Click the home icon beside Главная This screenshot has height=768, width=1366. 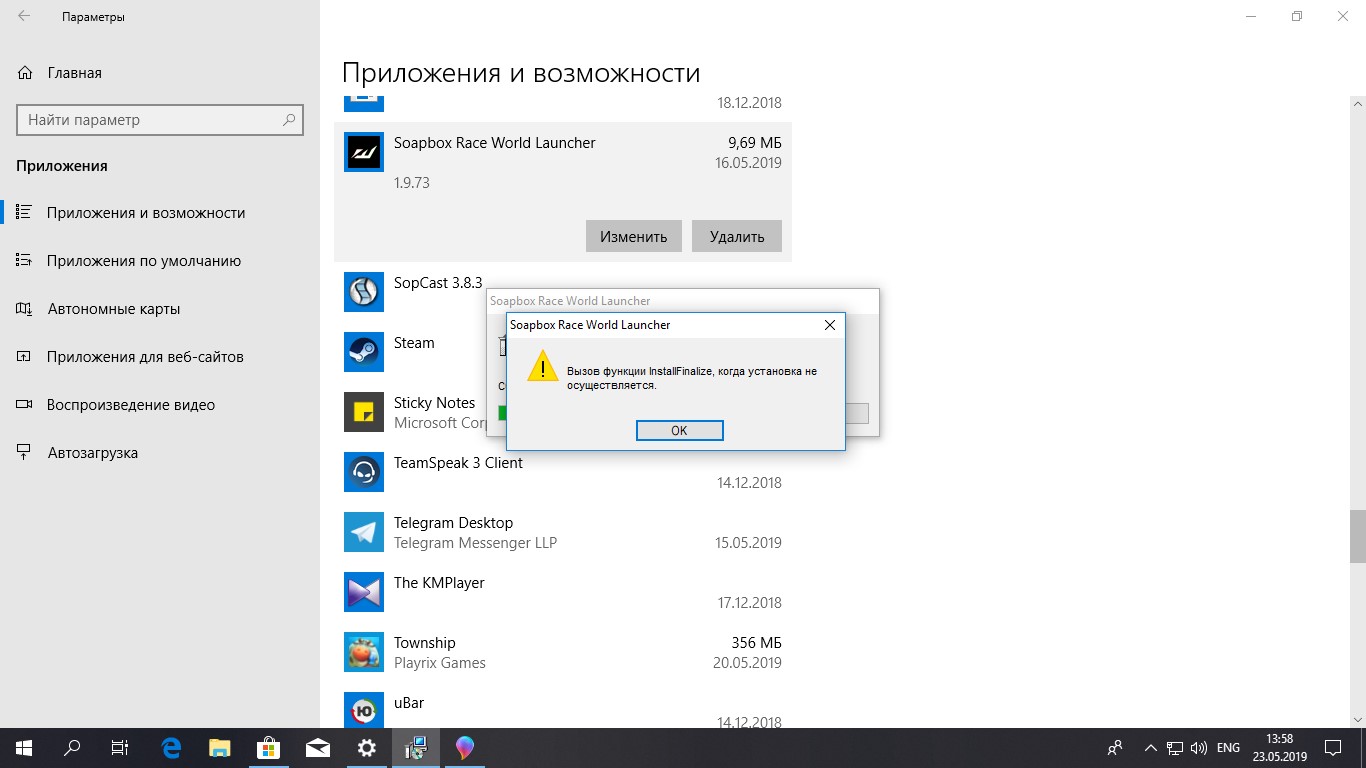click(25, 73)
